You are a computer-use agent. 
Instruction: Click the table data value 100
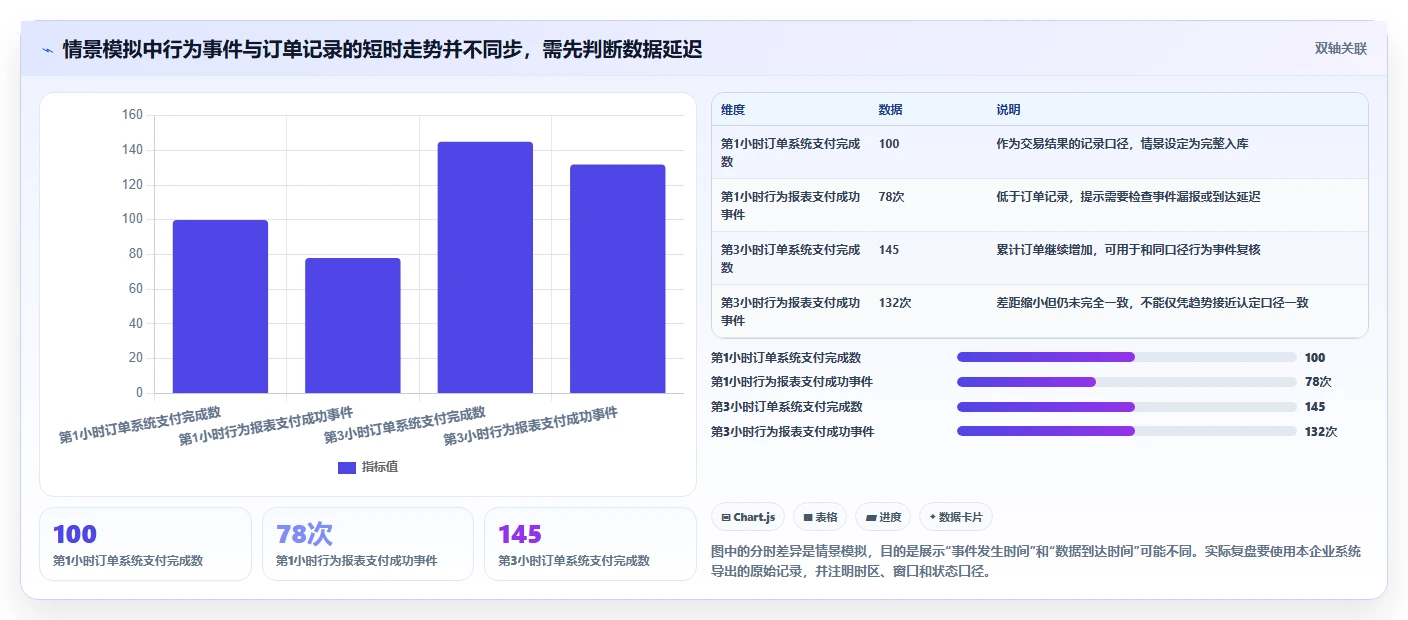coord(889,144)
